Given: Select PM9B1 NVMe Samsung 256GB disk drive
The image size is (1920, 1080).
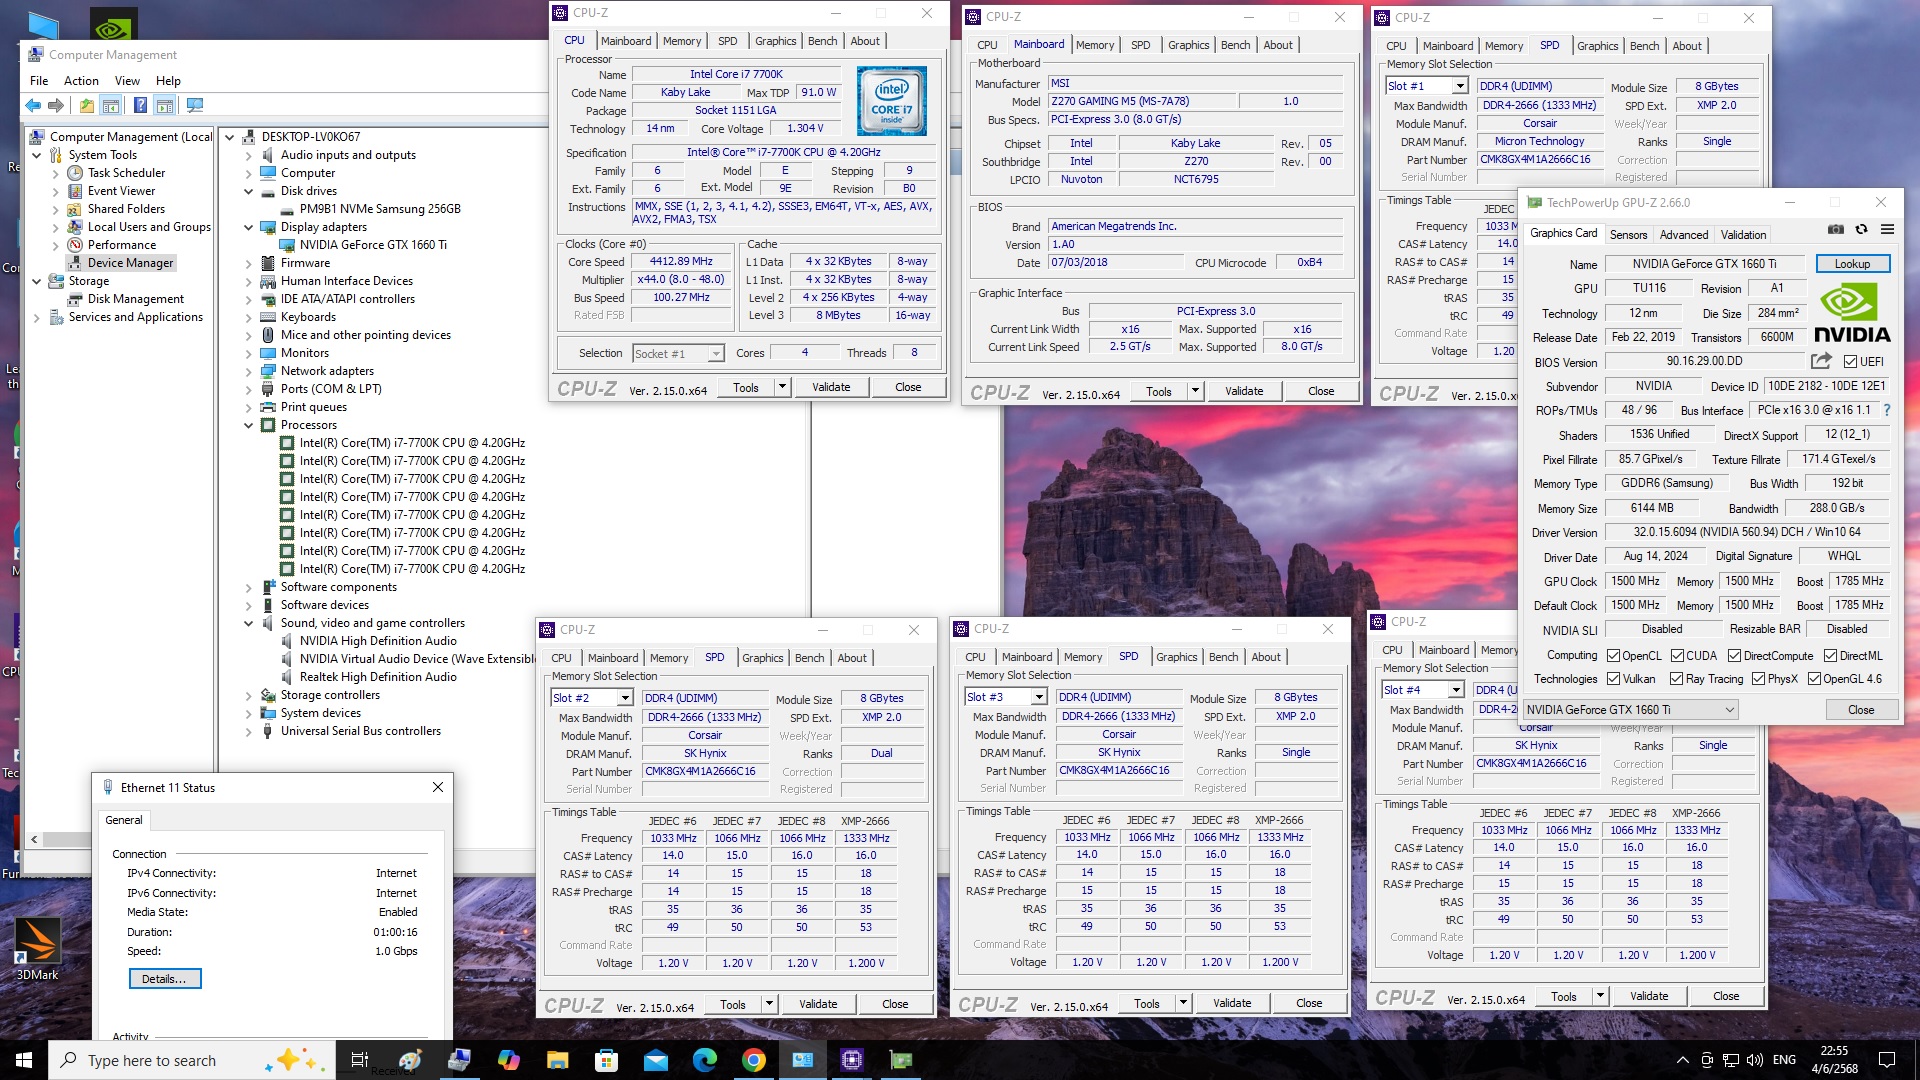Looking at the screenshot, I should pyautogui.click(x=380, y=209).
